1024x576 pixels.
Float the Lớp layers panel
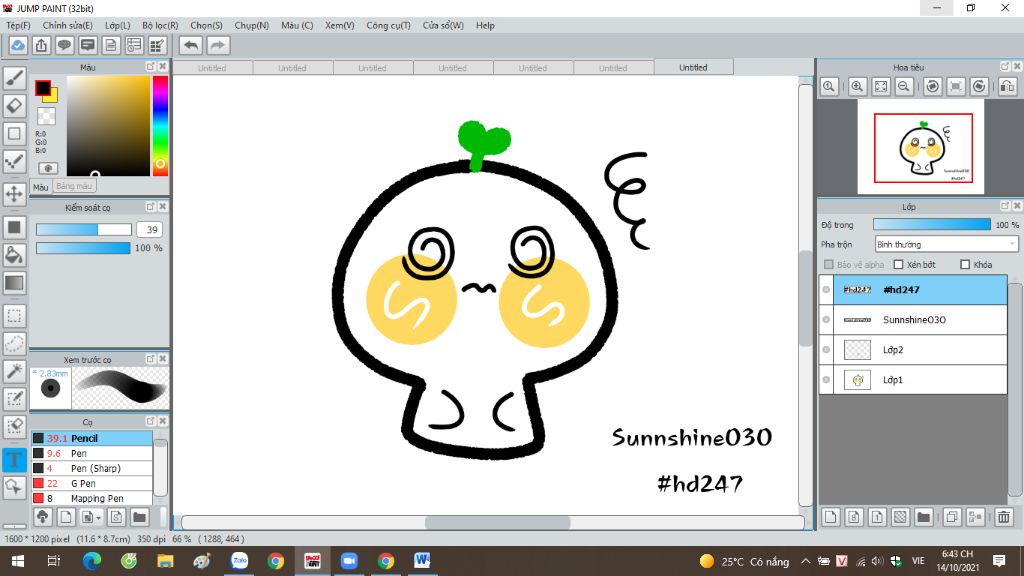tap(1004, 206)
